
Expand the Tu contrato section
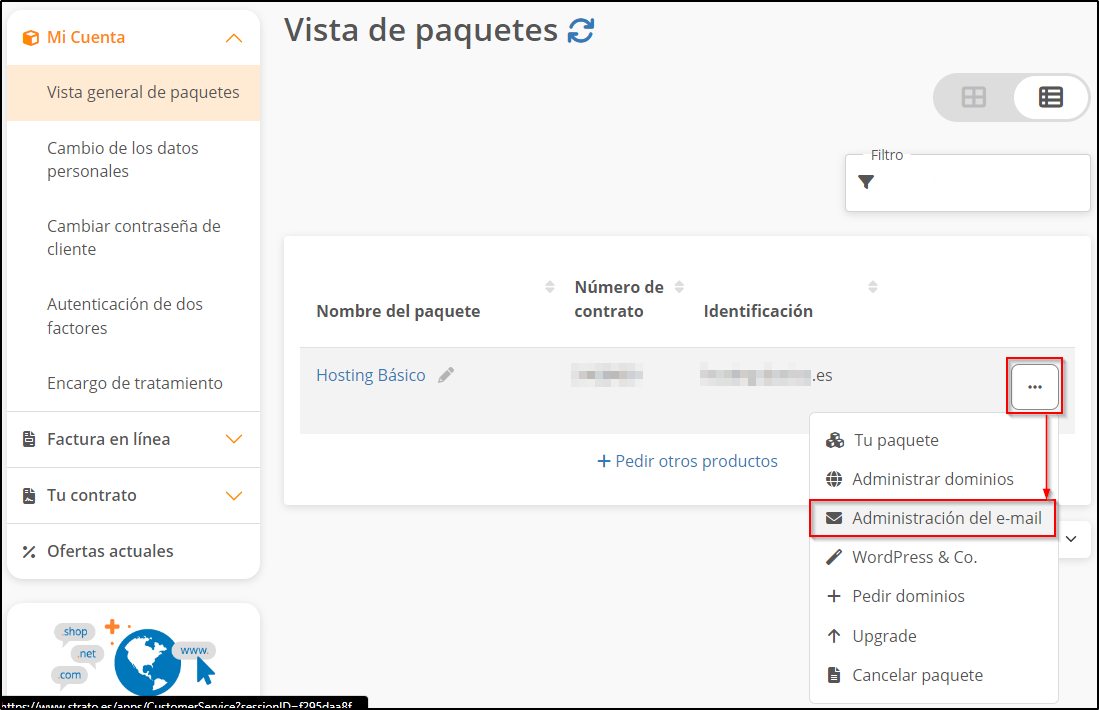(x=233, y=495)
